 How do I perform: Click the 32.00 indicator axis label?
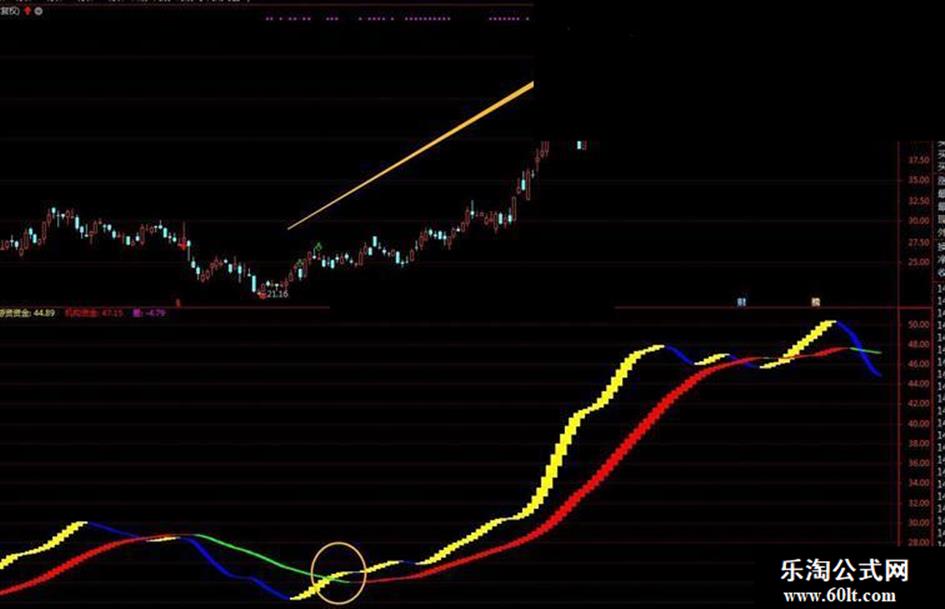point(918,503)
